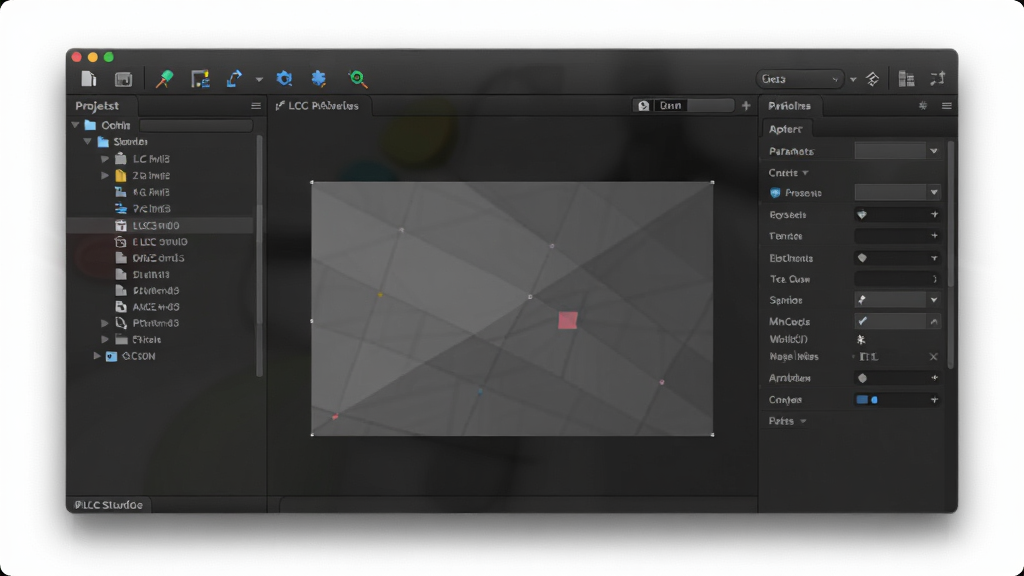Click the swap arrows icon at the toolbar's far right

coord(938,79)
